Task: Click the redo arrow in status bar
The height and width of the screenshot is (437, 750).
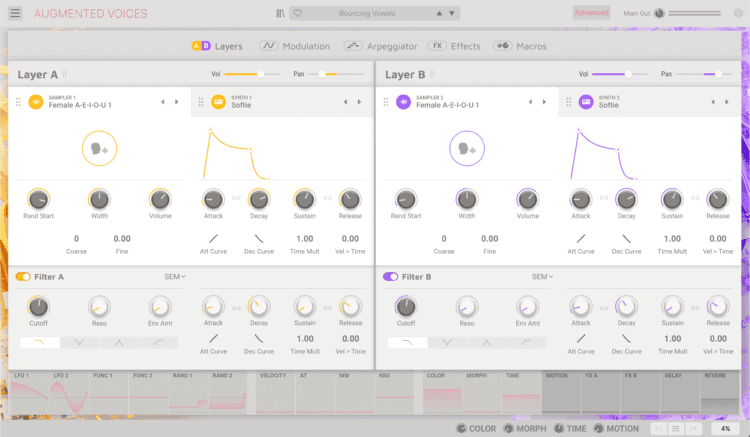Action: [693, 429]
